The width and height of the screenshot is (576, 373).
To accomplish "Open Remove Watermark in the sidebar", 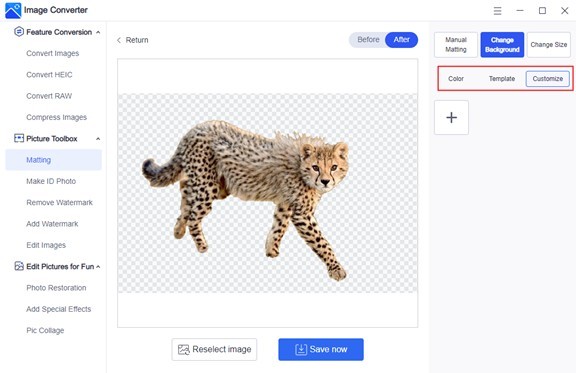I will tap(60, 202).
